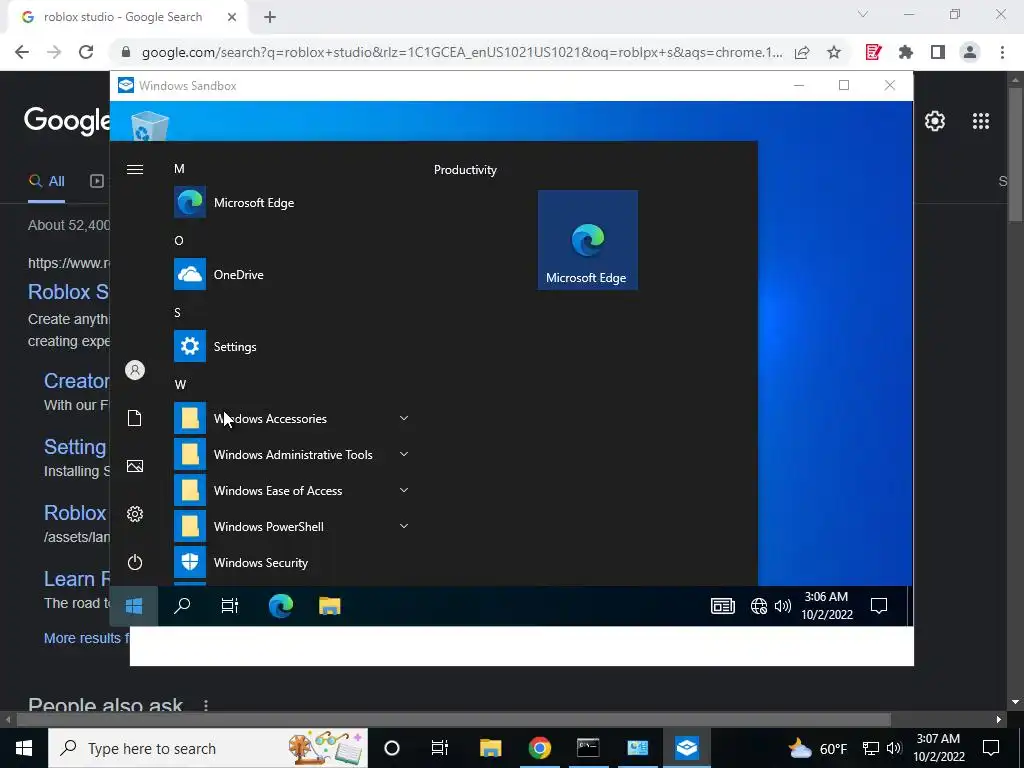Open Cortana circle on host taskbar

coord(392,748)
